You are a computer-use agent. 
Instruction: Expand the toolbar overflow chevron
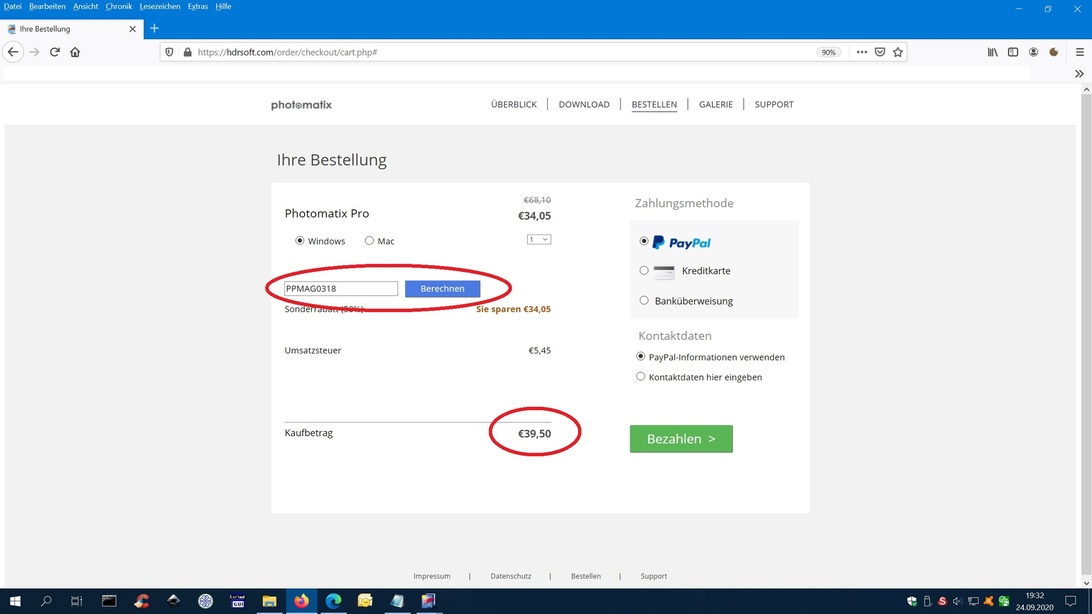click(1079, 74)
